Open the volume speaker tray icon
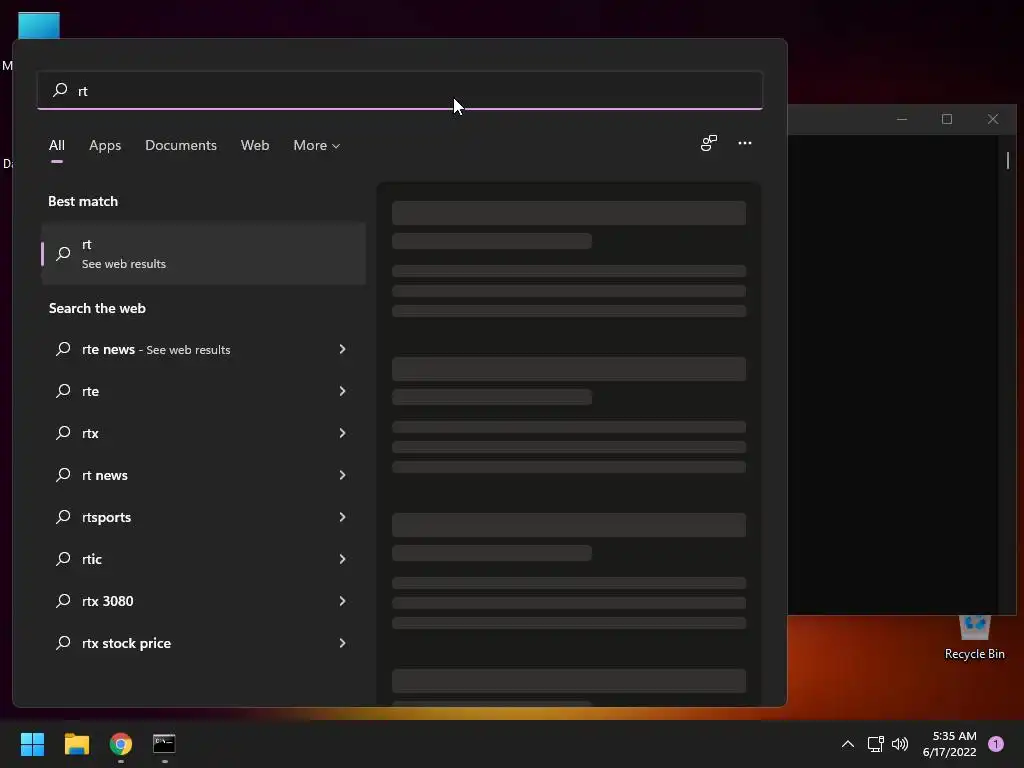Image resolution: width=1024 pixels, height=768 pixels. [x=900, y=744]
